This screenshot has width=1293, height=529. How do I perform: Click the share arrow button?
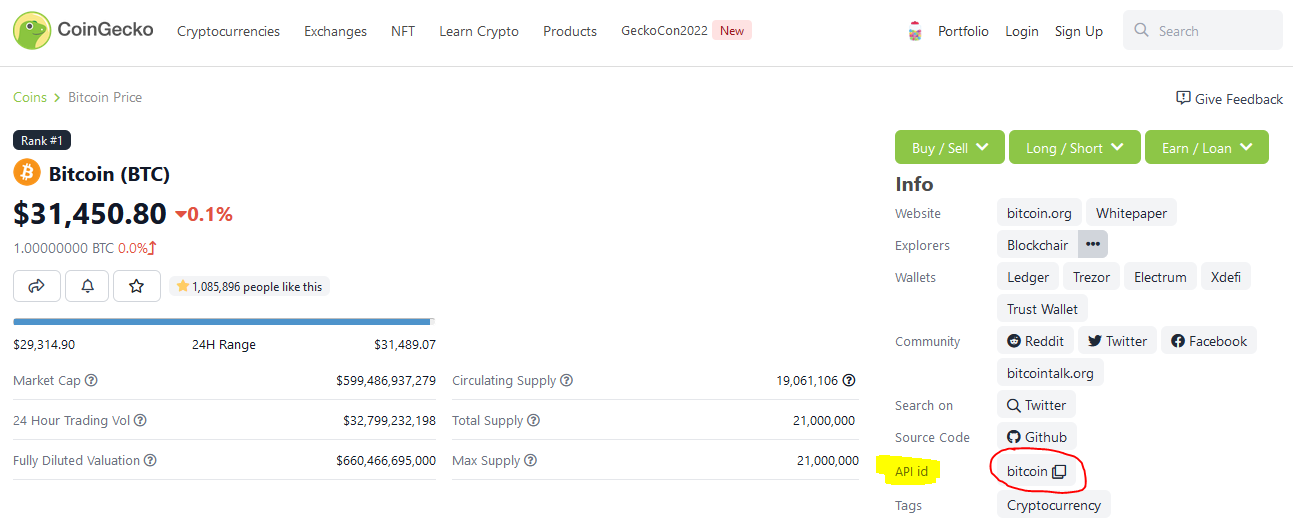point(37,286)
